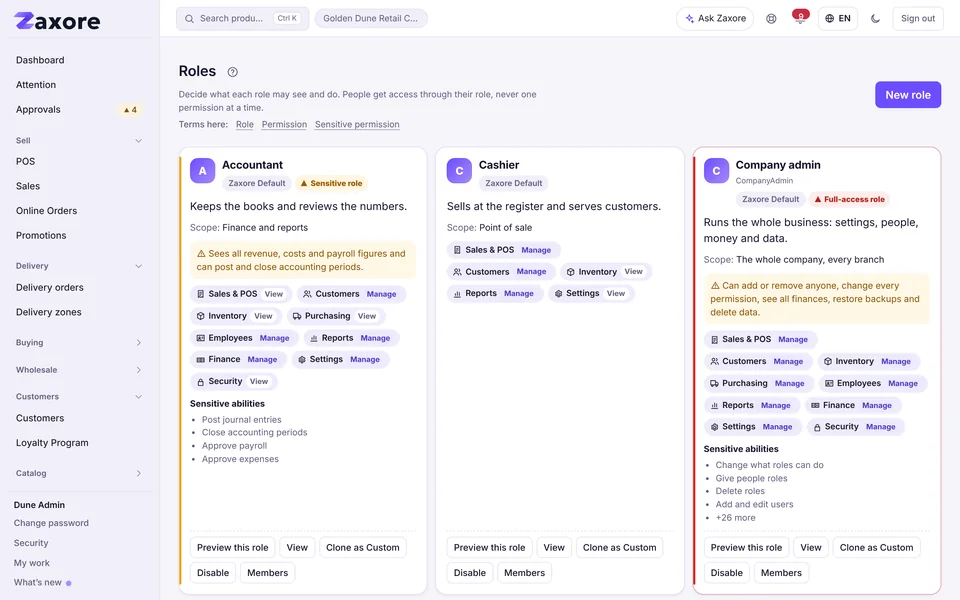
Task: Open Change password in sidebar footer
Action: point(51,523)
